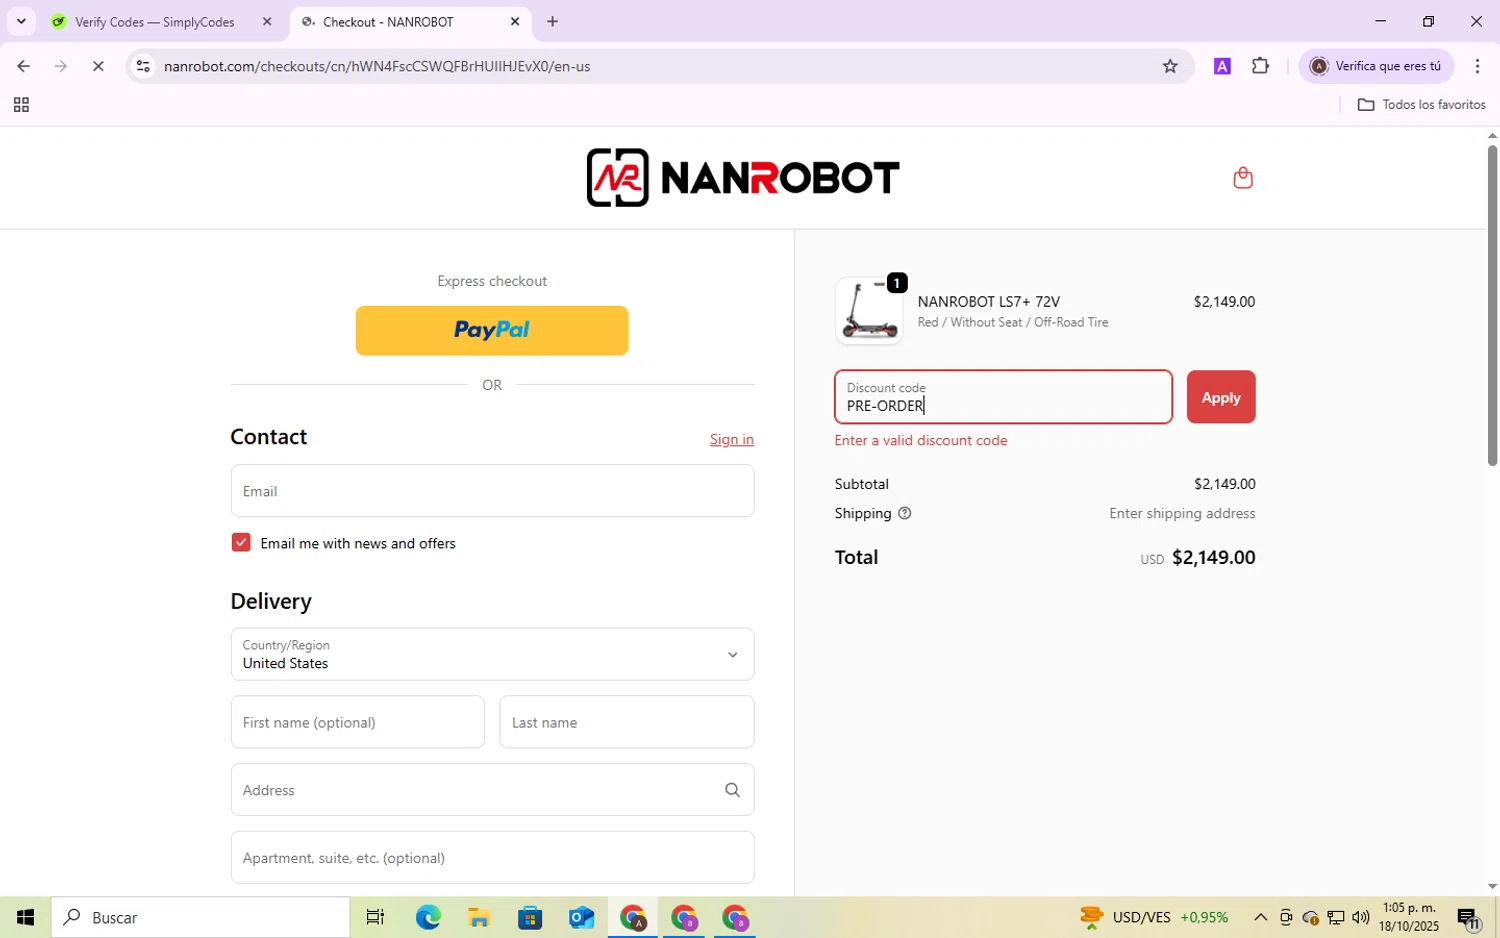This screenshot has width=1500, height=938.
Task: Open notification center icon
Action: (x=1468, y=917)
